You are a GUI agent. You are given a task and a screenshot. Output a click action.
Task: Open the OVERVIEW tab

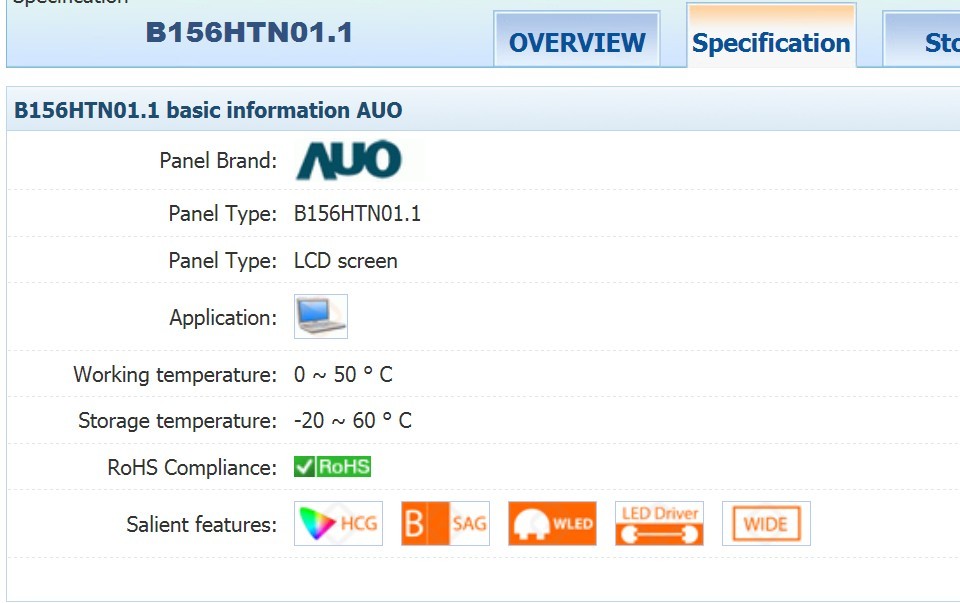pyautogui.click(x=577, y=39)
